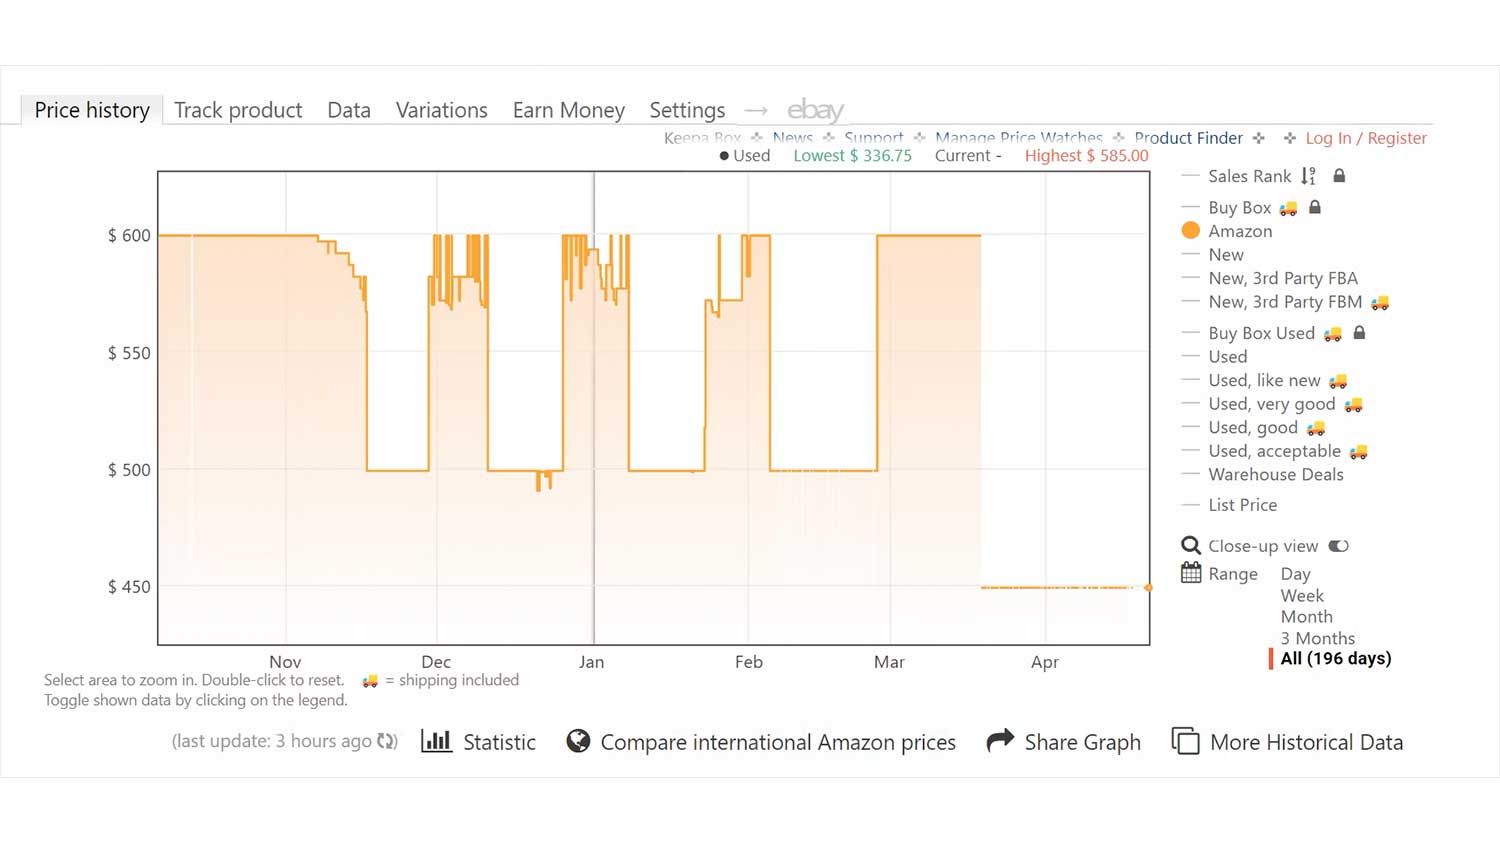
Task: Toggle the Close-up view switch
Action: point(1338,546)
